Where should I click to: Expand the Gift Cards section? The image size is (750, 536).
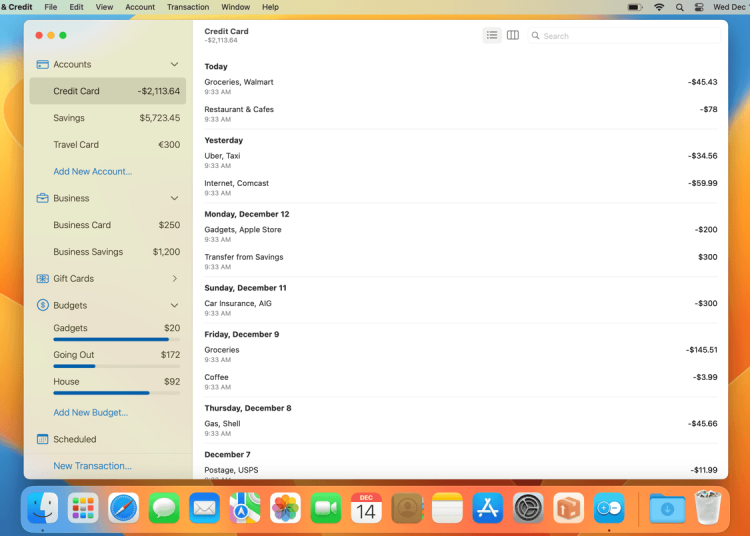coord(174,279)
